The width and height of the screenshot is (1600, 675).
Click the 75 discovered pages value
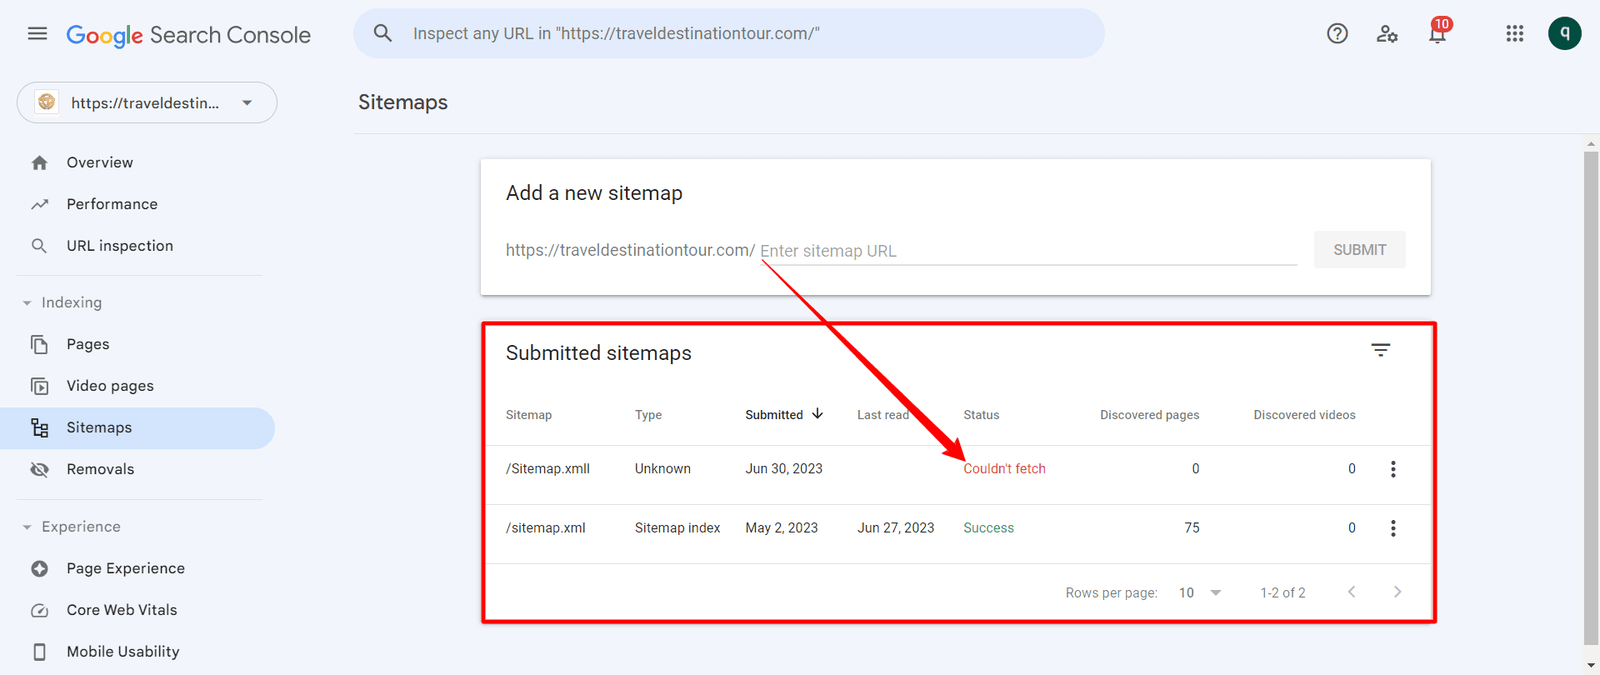click(x=1192, y=527)
